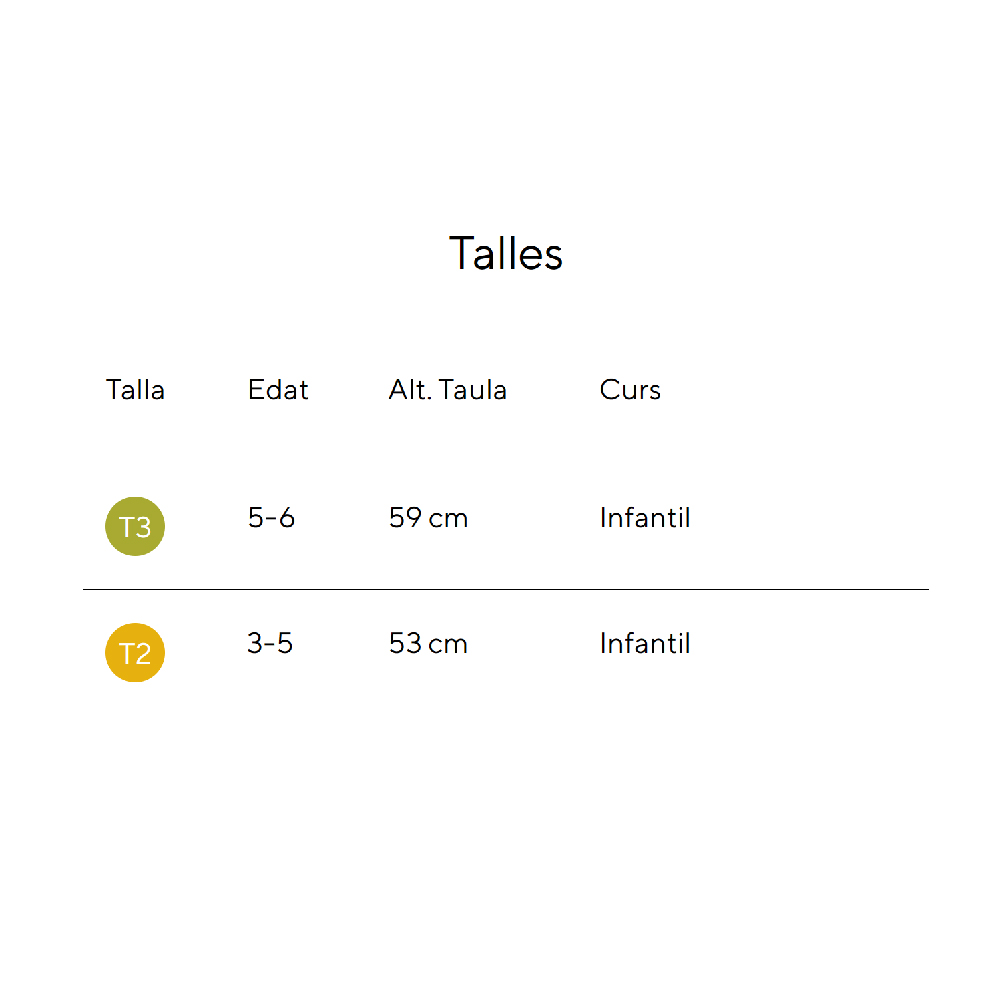Pick the olive-colored circle swatch
1000x1000 pixels.
pos(135,526)
